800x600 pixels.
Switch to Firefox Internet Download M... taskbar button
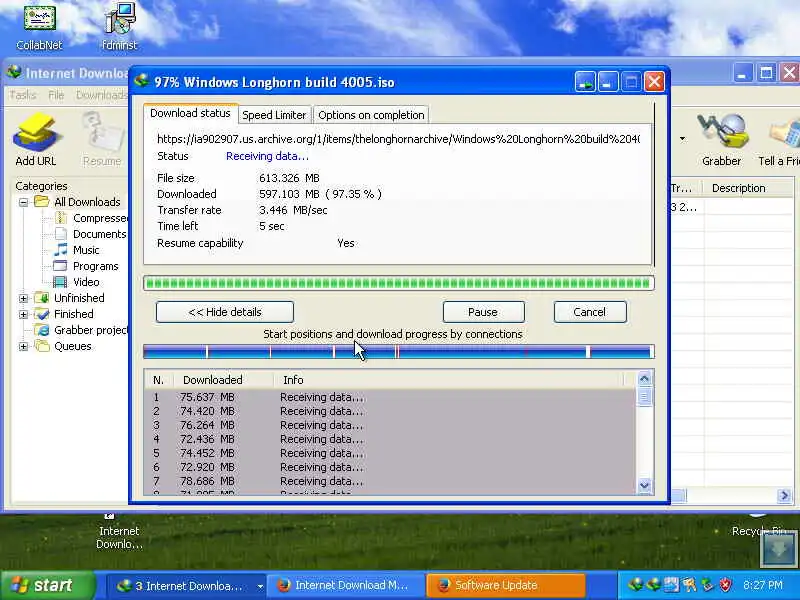point(346,585)
